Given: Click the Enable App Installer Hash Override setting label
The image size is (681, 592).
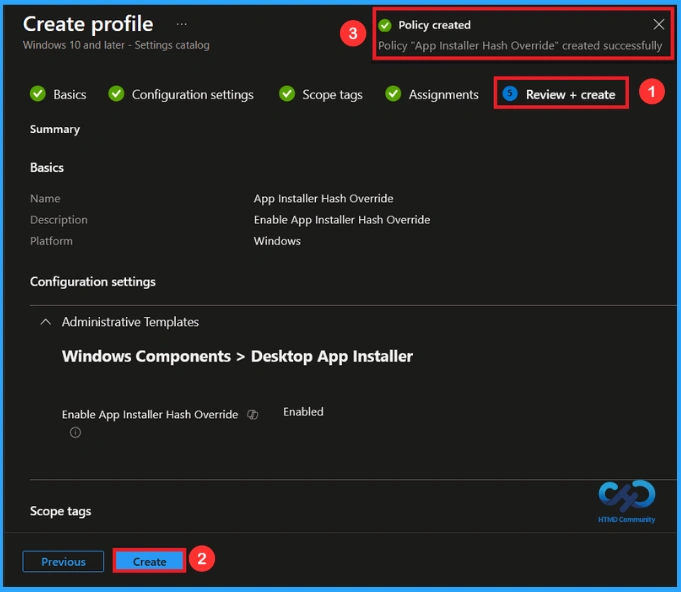Looking at the screenshot, I should (x=150, y=415).
